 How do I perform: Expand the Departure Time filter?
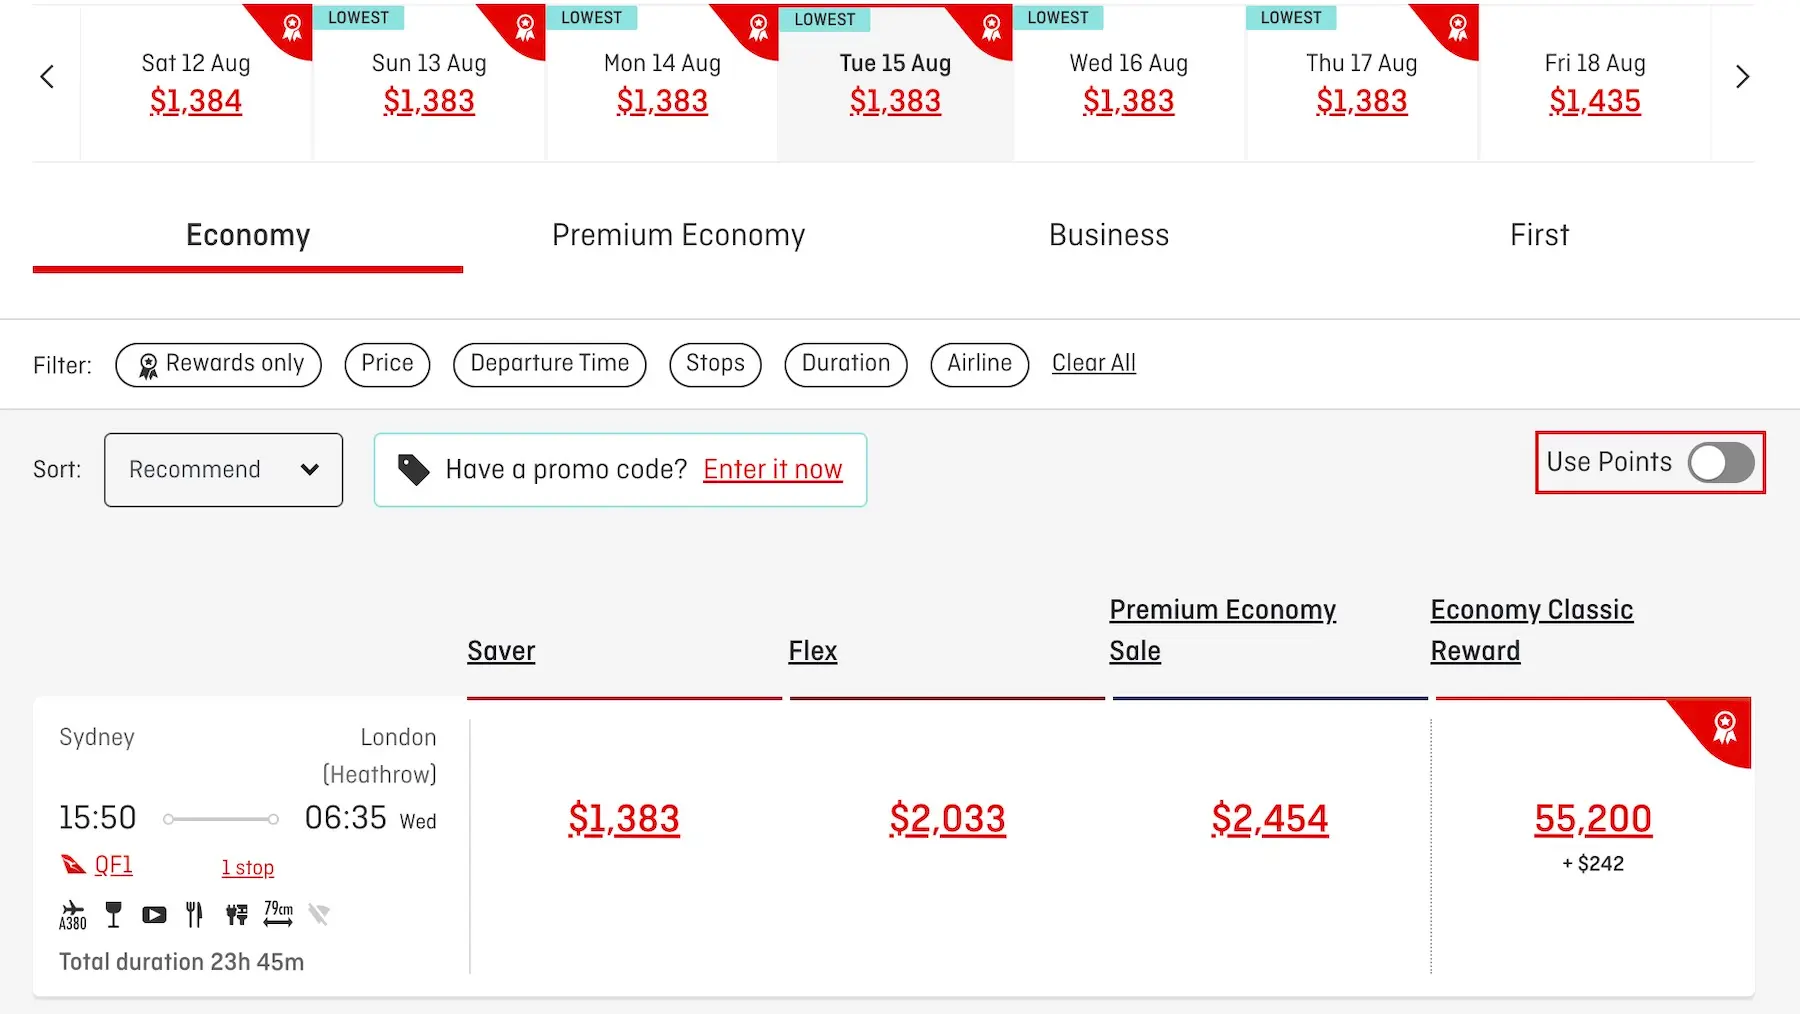549,364
